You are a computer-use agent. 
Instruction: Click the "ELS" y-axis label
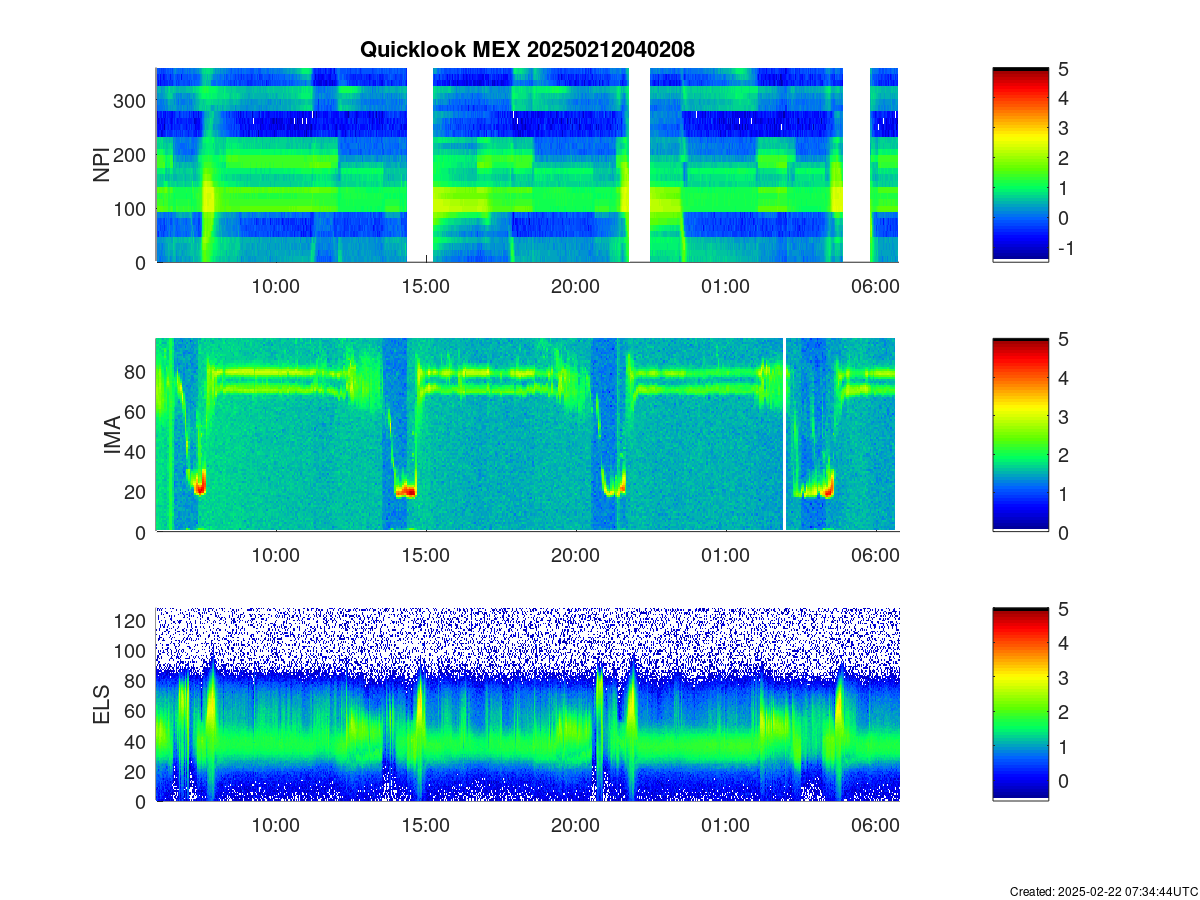coord(102,704)
